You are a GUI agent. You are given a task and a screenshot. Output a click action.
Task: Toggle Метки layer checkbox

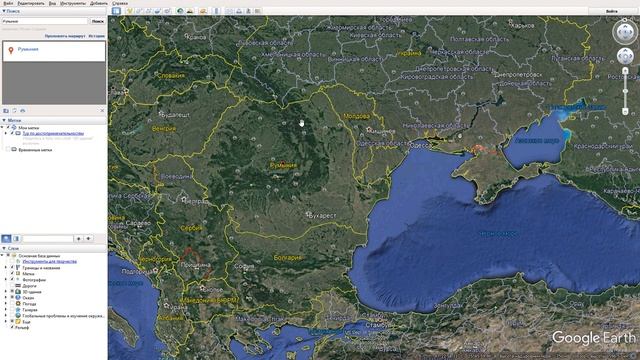point(12,274)
